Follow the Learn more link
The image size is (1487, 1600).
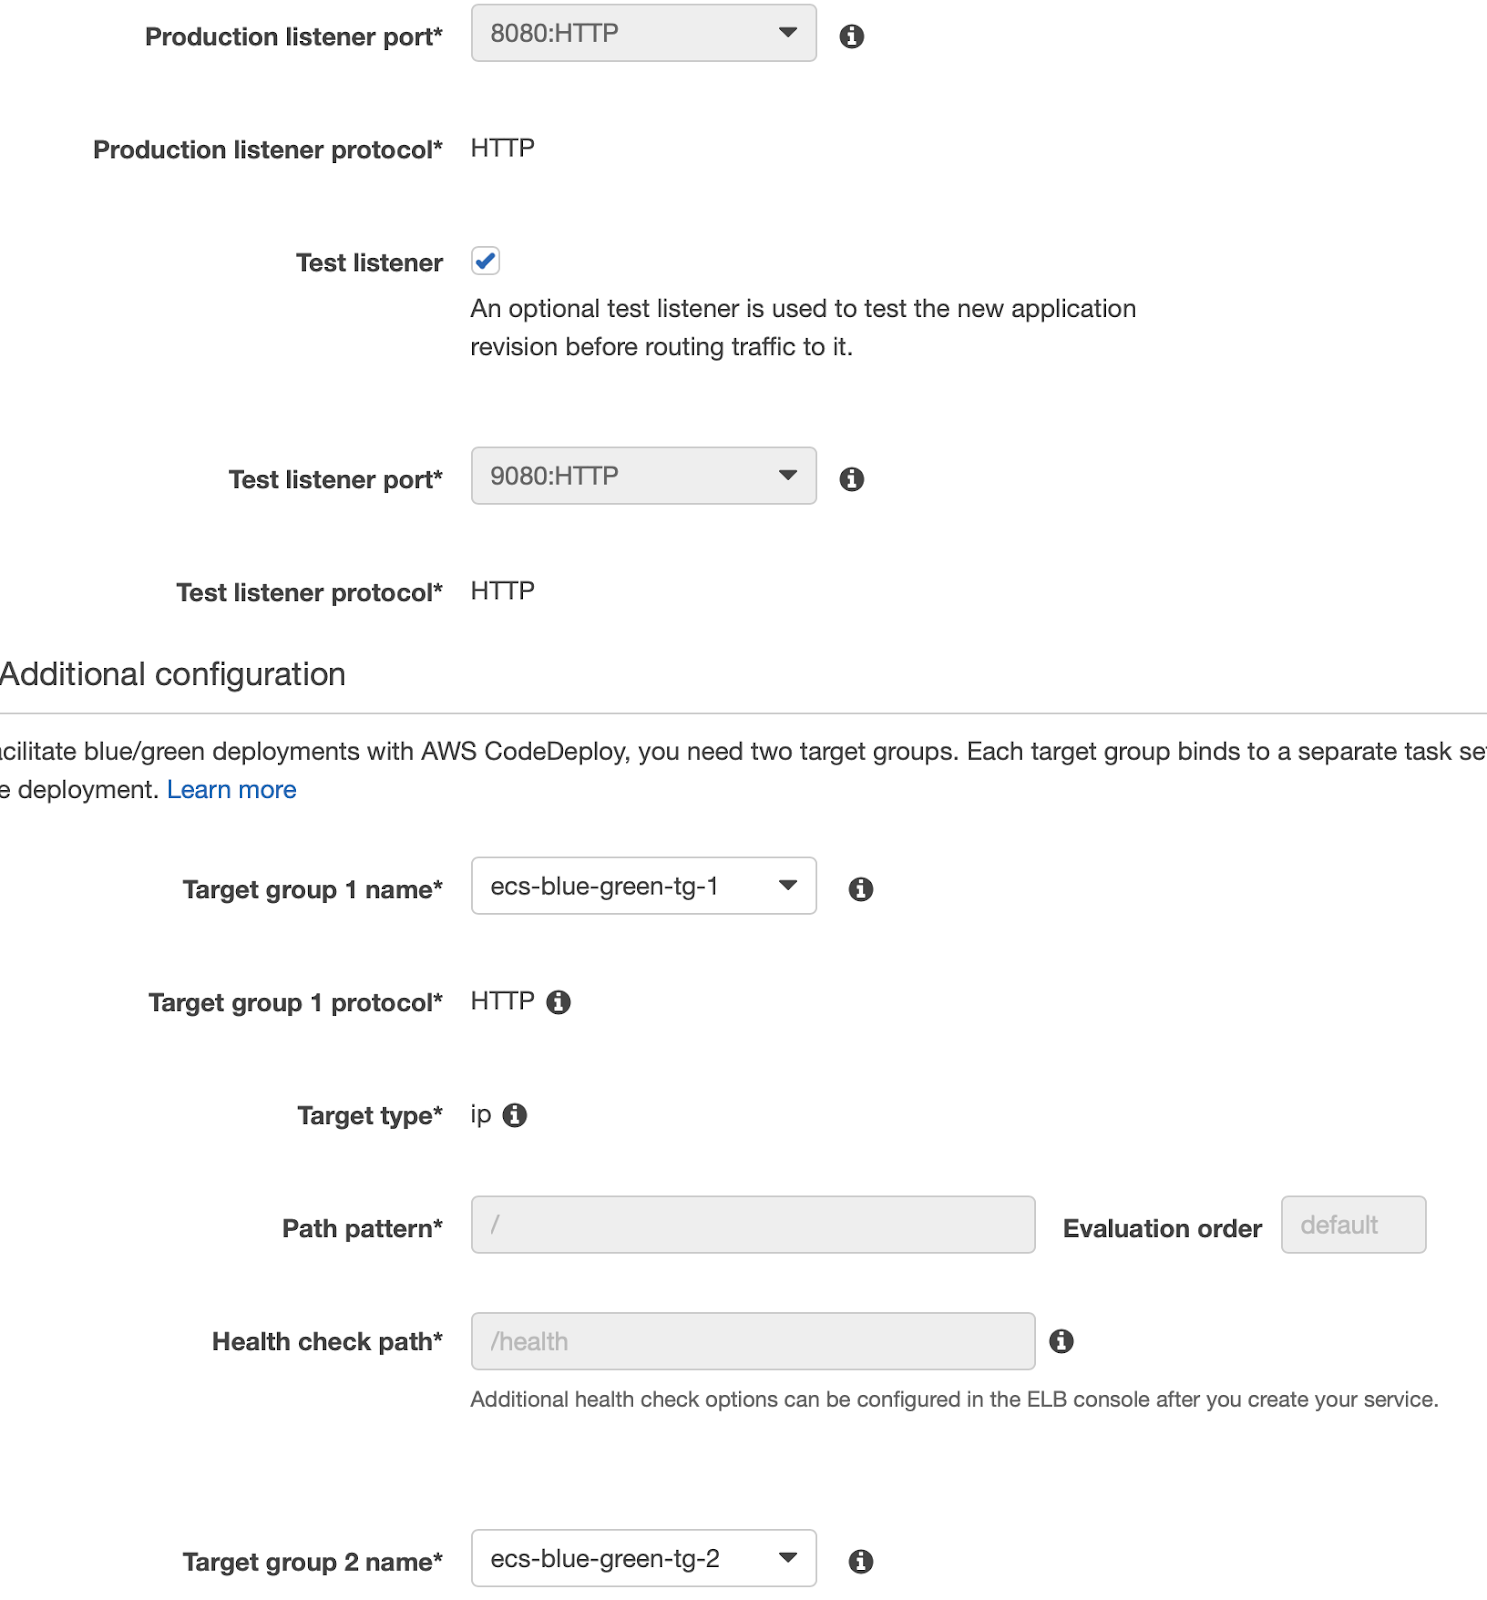click(x=231, y=790)
